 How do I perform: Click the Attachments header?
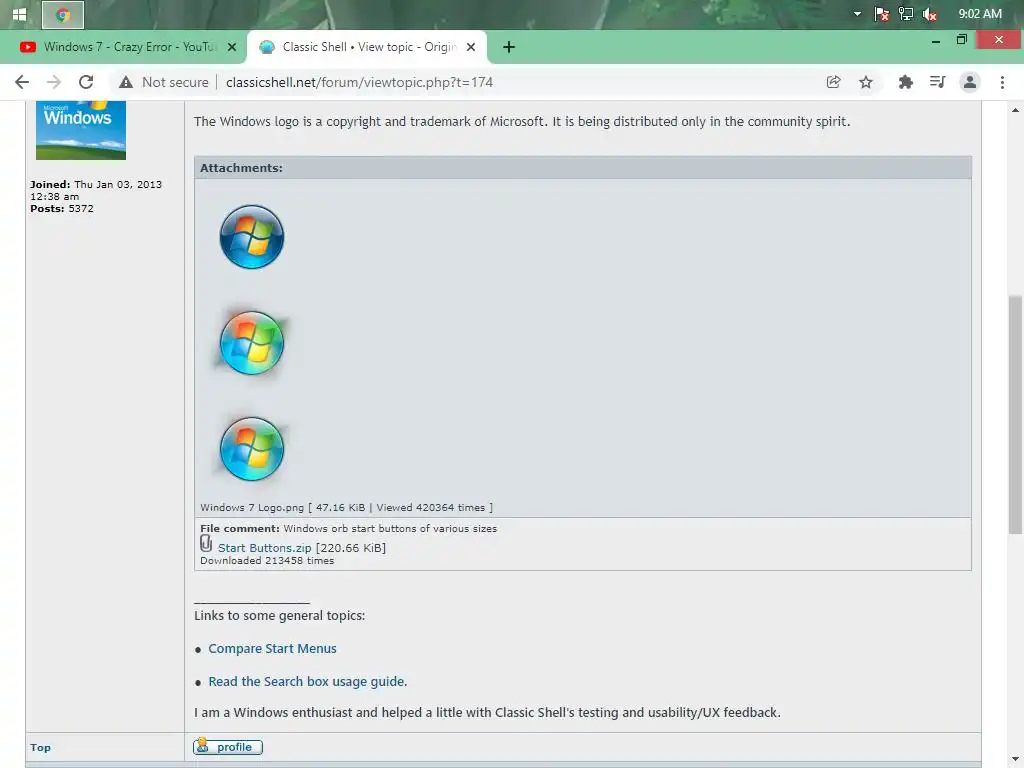583,168
